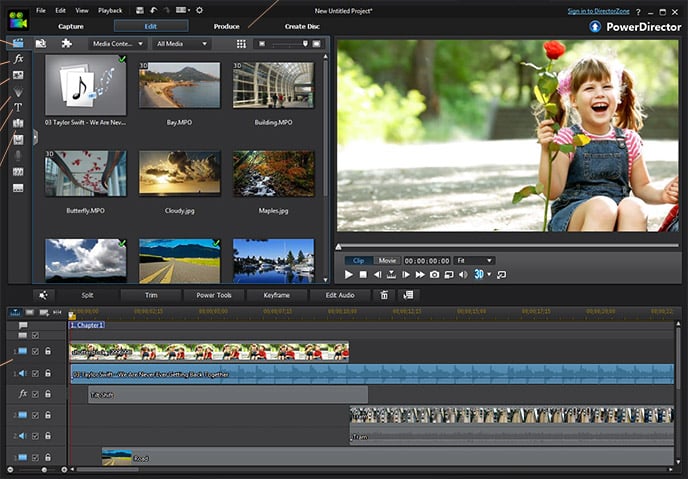Open the plug-ins puzzle piece icon

[66, 43]
